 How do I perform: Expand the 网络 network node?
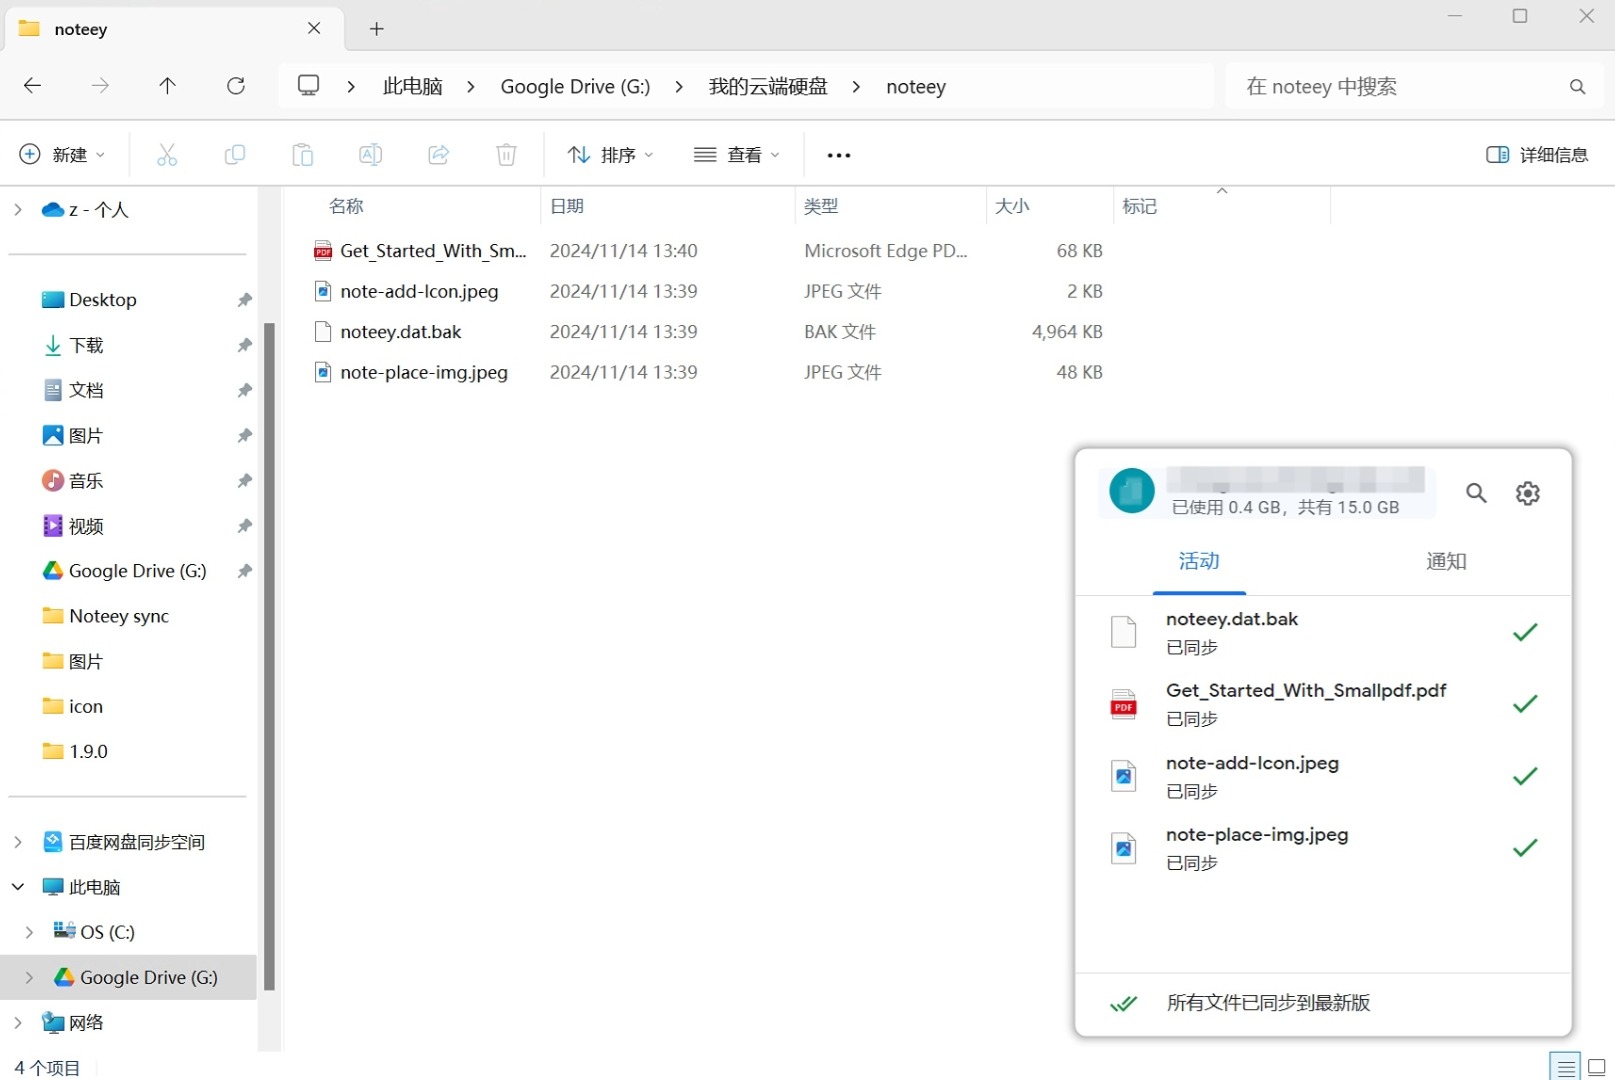(17, 1022)
